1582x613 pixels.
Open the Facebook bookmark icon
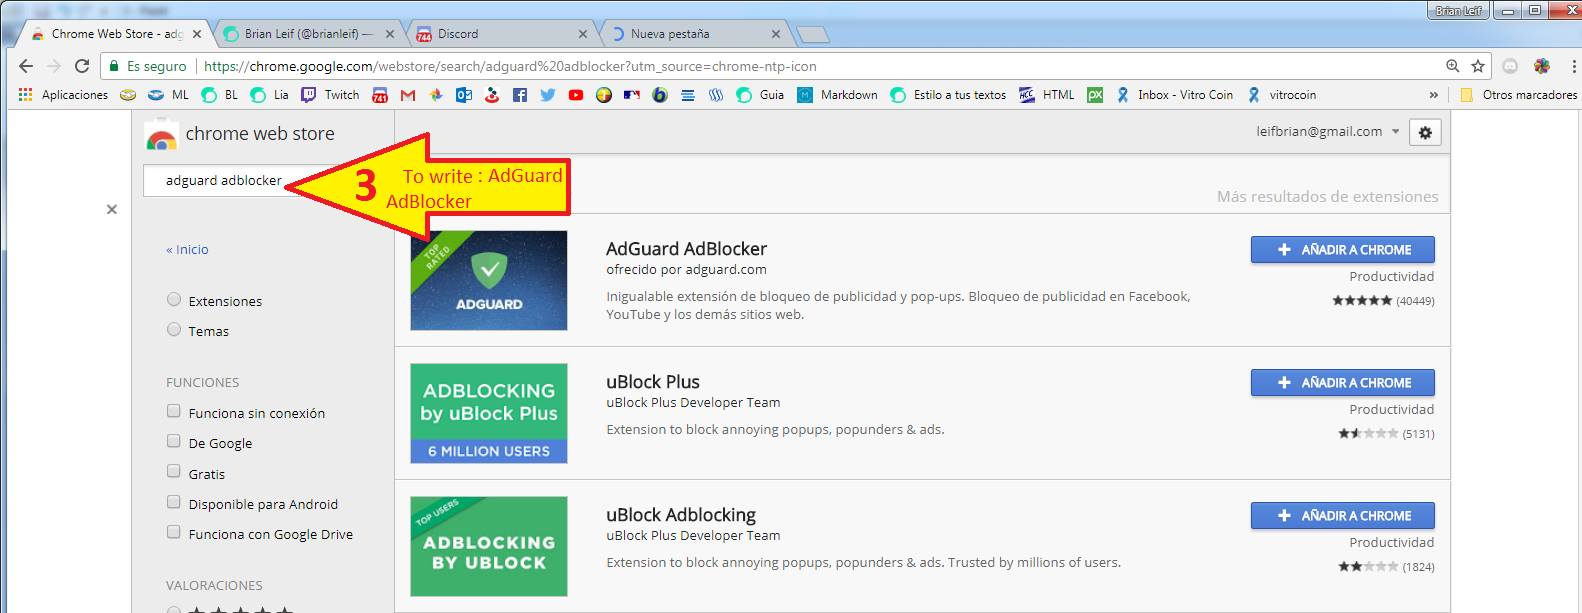click(x=519, y=95)
